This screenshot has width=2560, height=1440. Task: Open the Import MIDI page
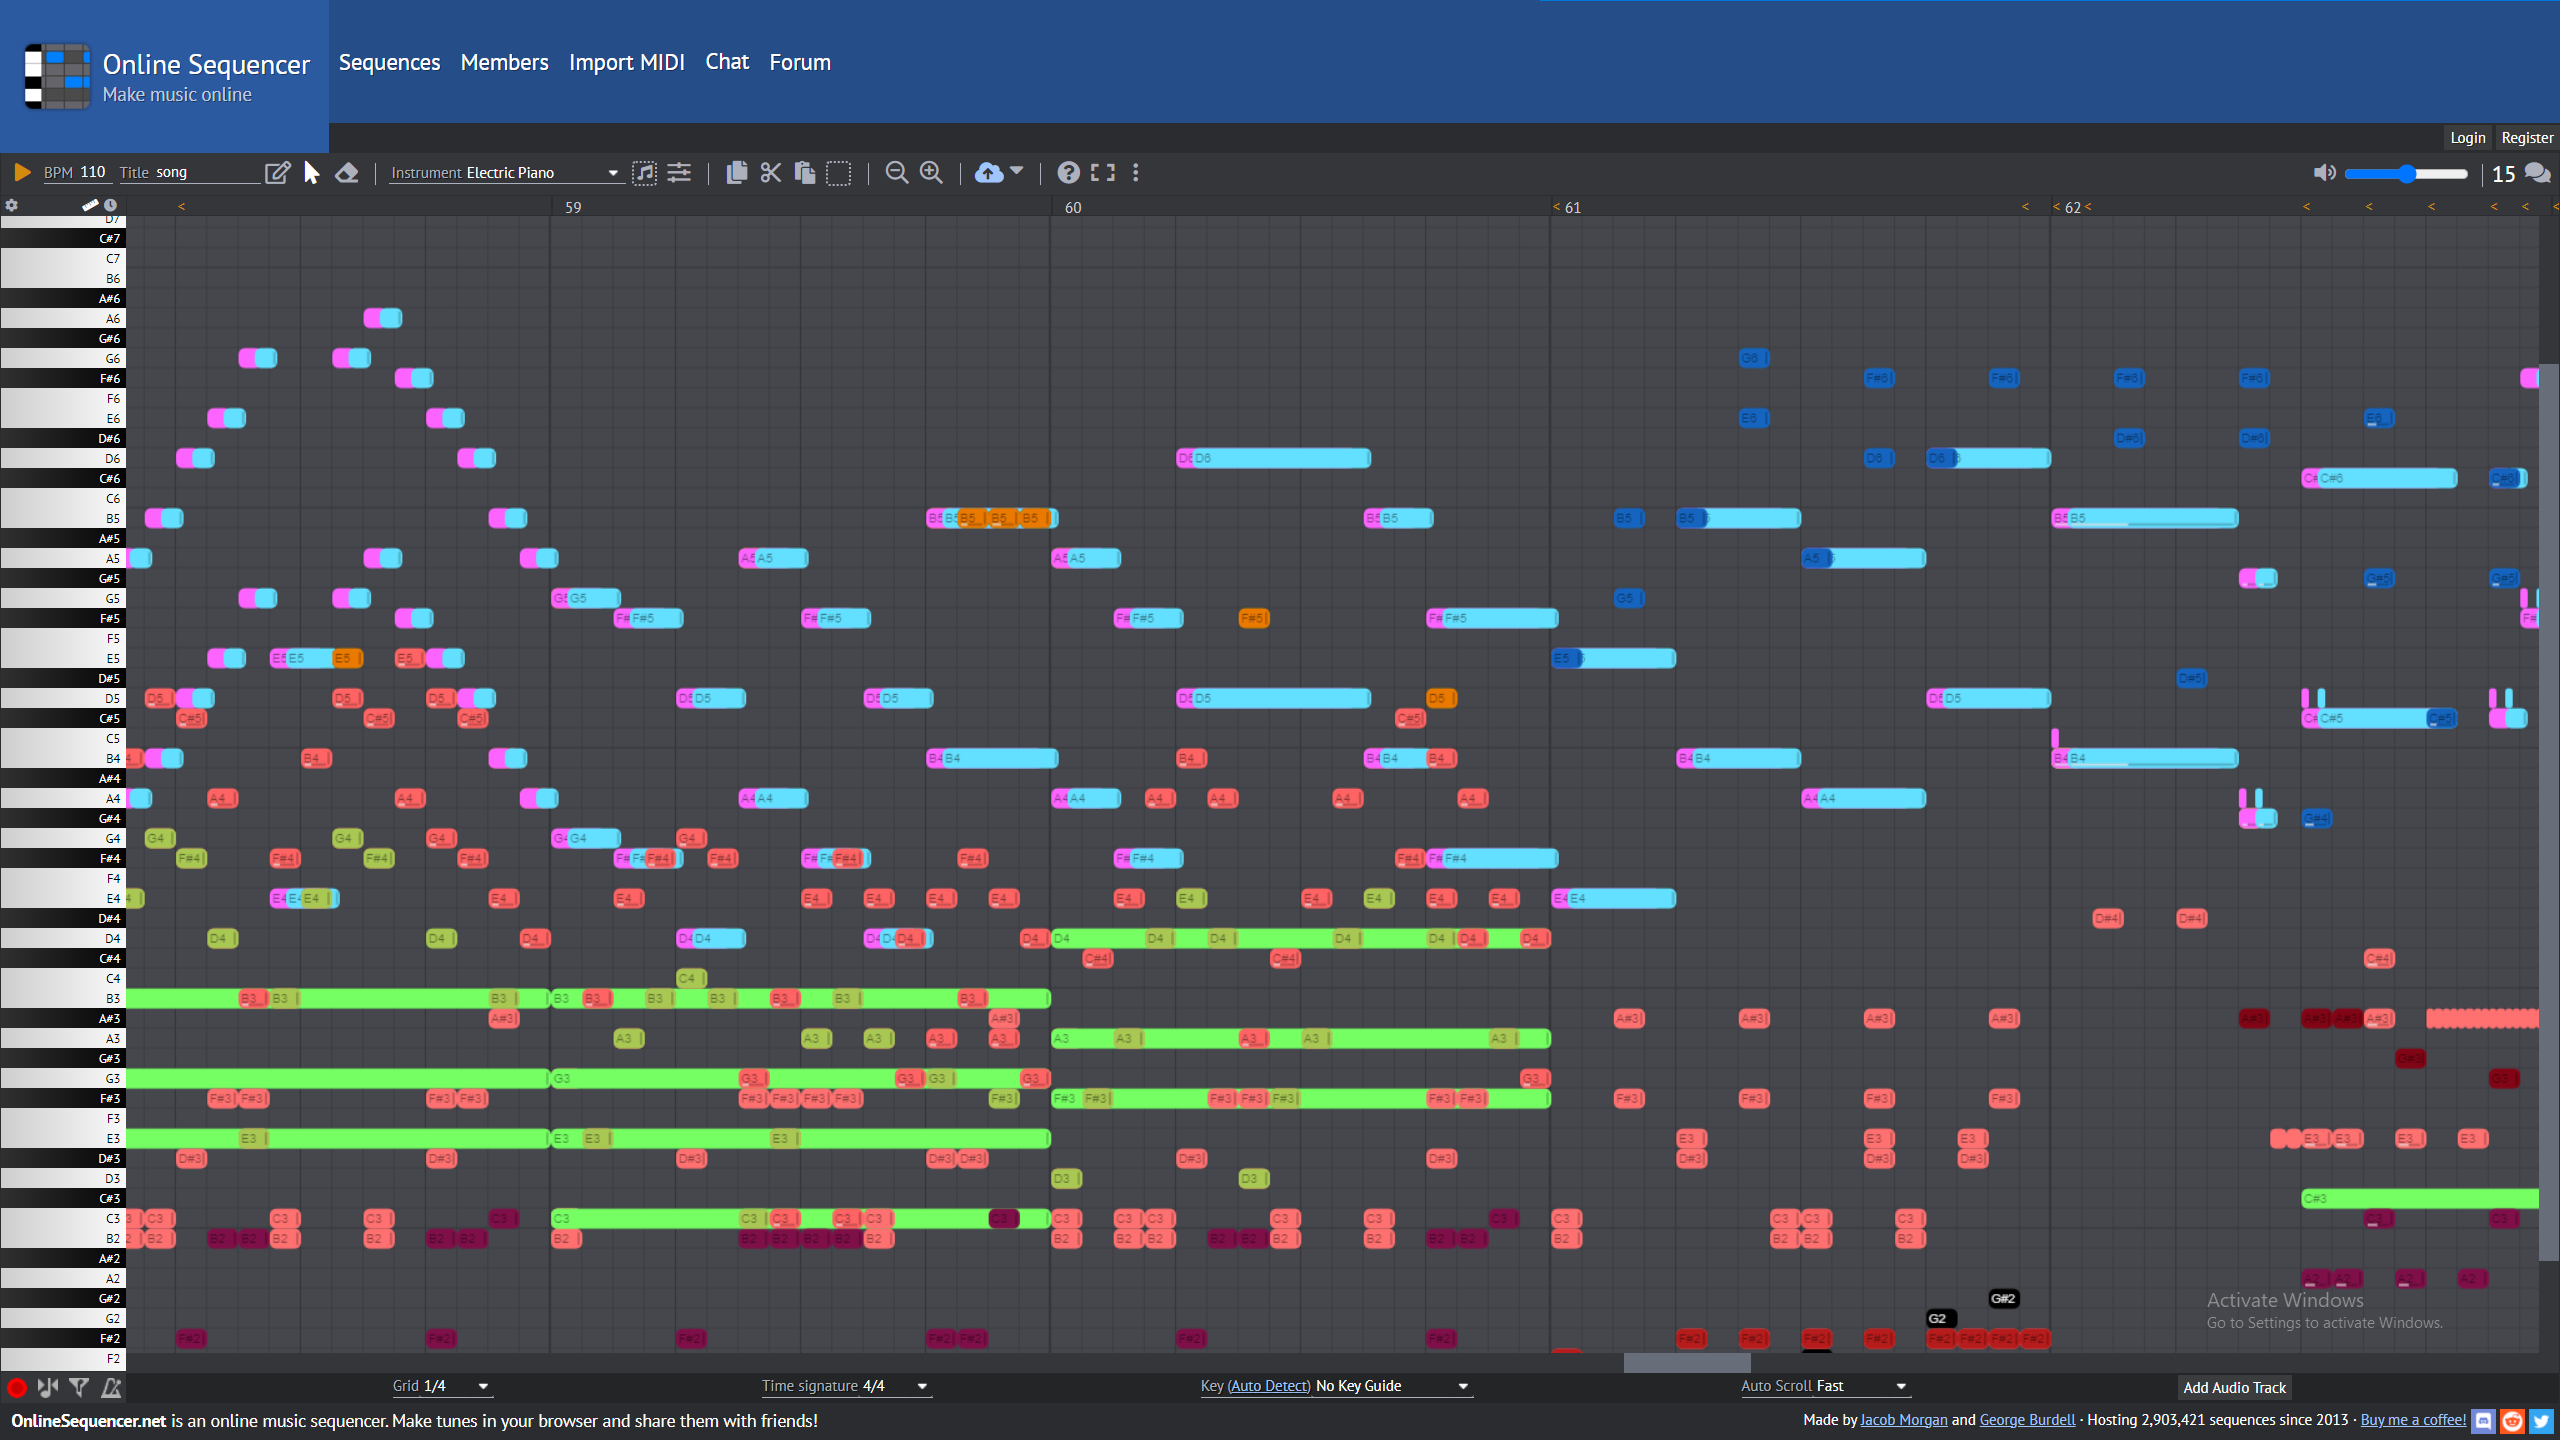pos(627,62)
